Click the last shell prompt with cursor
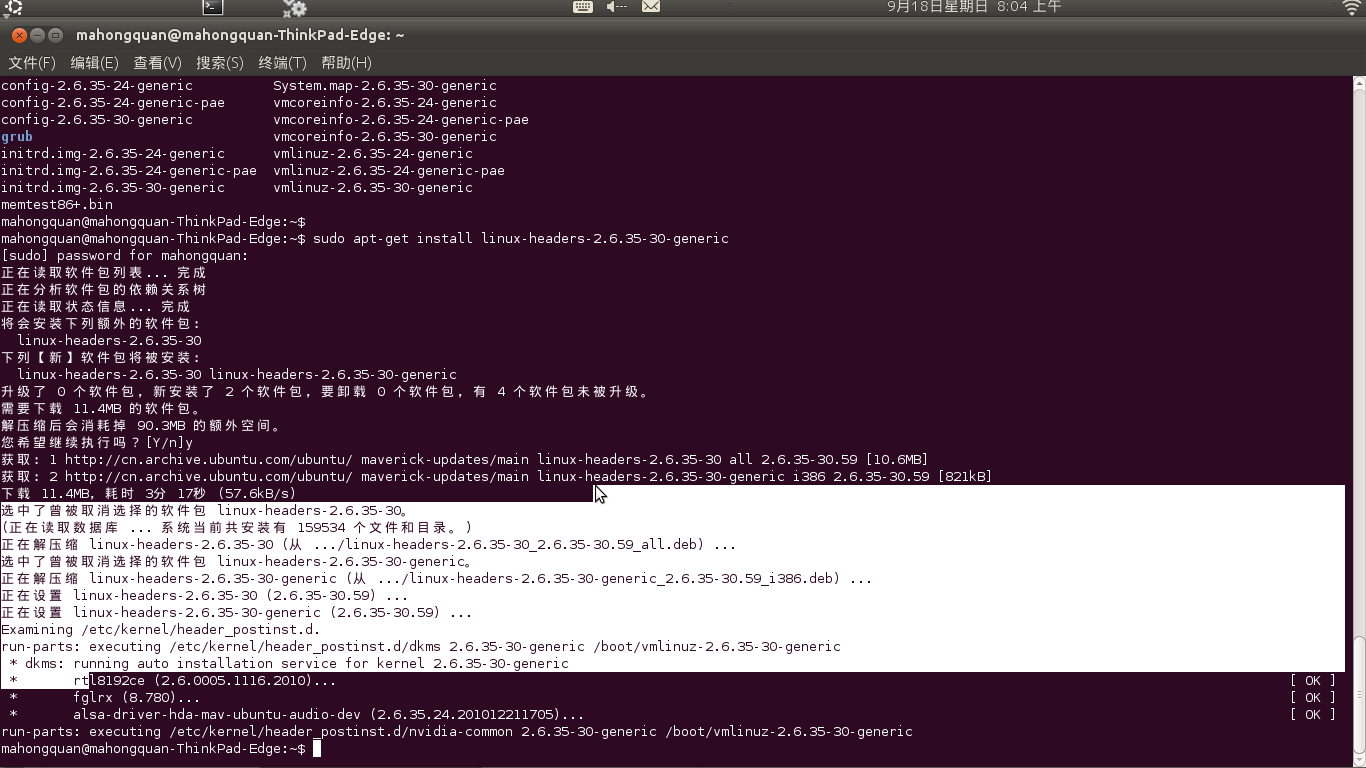This screenshot has height=768, width=1366. [x=161, y=749]
